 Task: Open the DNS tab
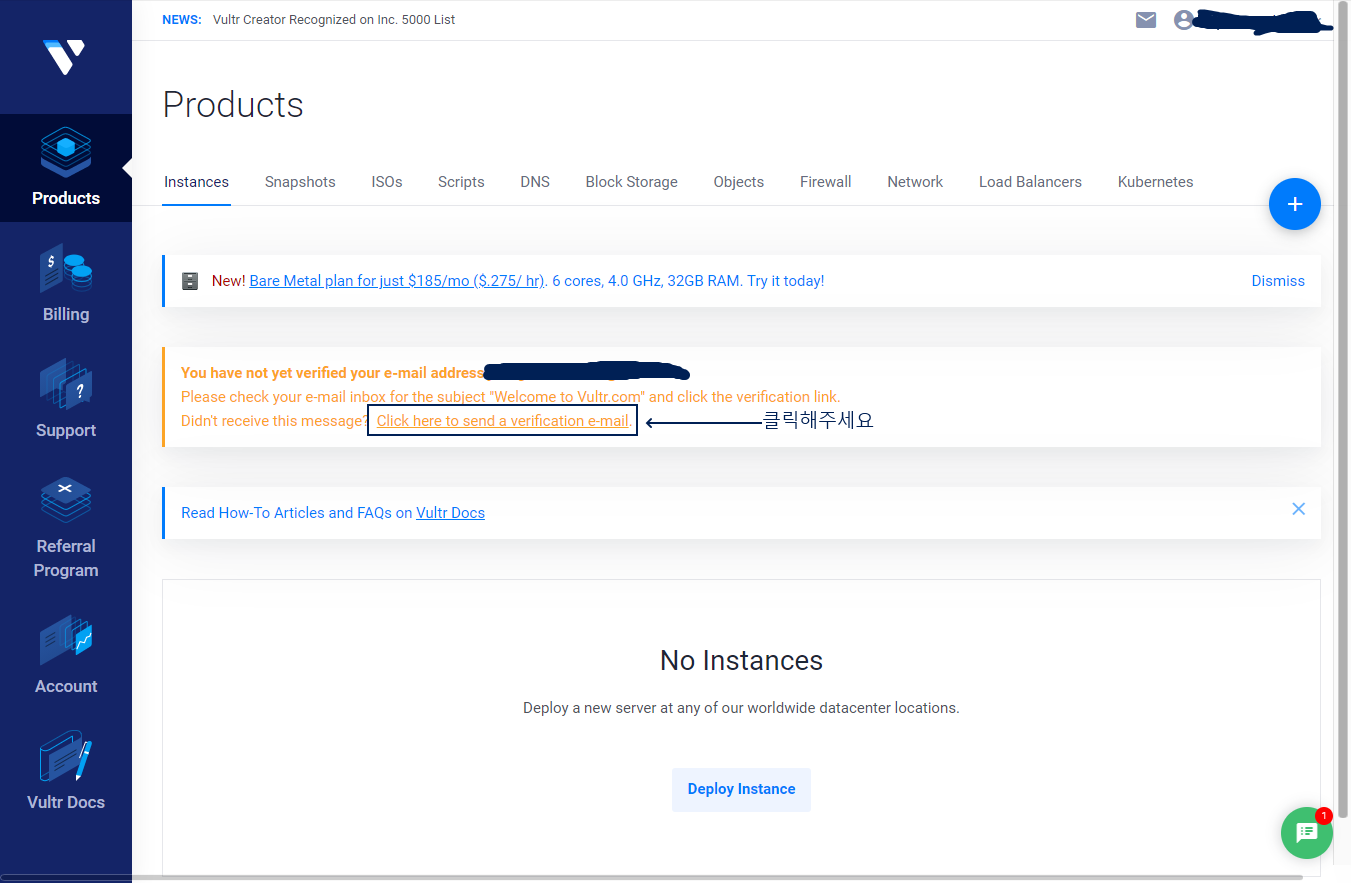(x=535, y=182)
